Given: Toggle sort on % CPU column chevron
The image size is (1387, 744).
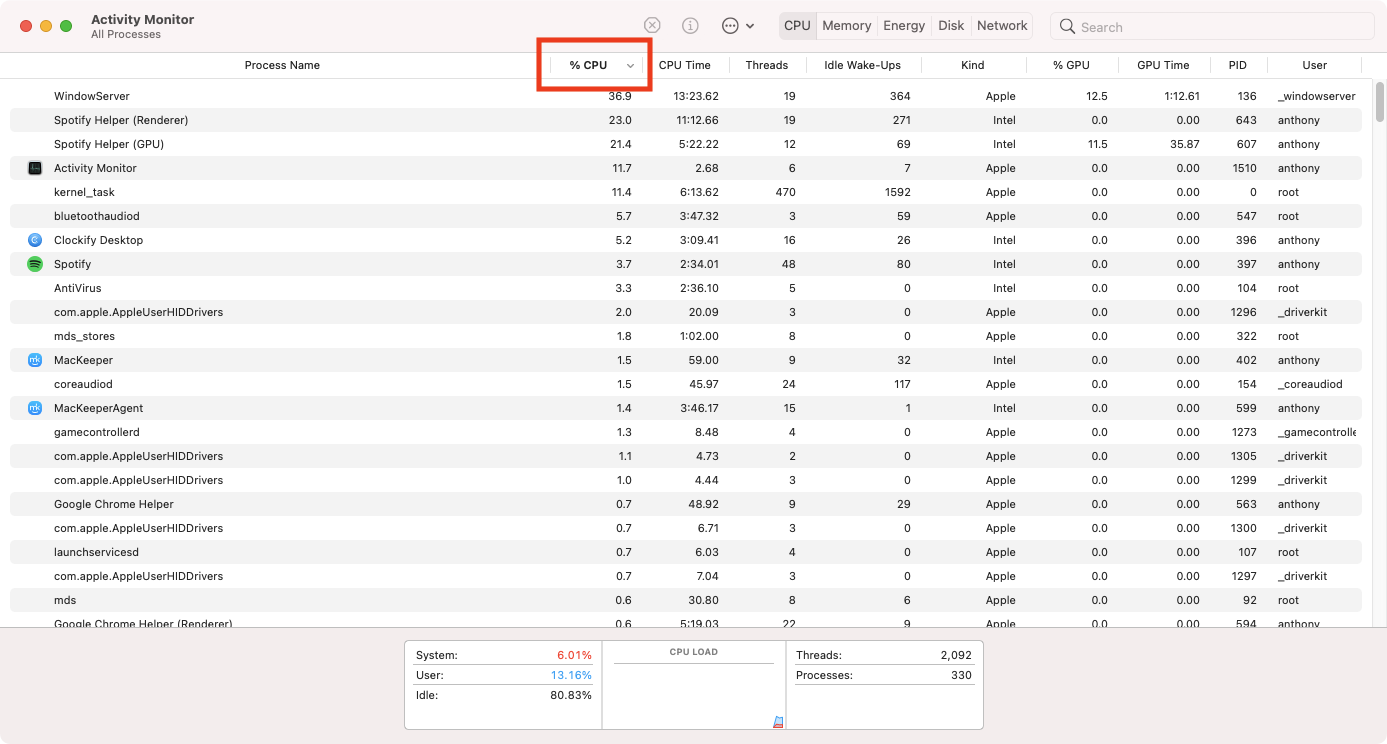Looking at the screenshot, I should pos(630,66).
